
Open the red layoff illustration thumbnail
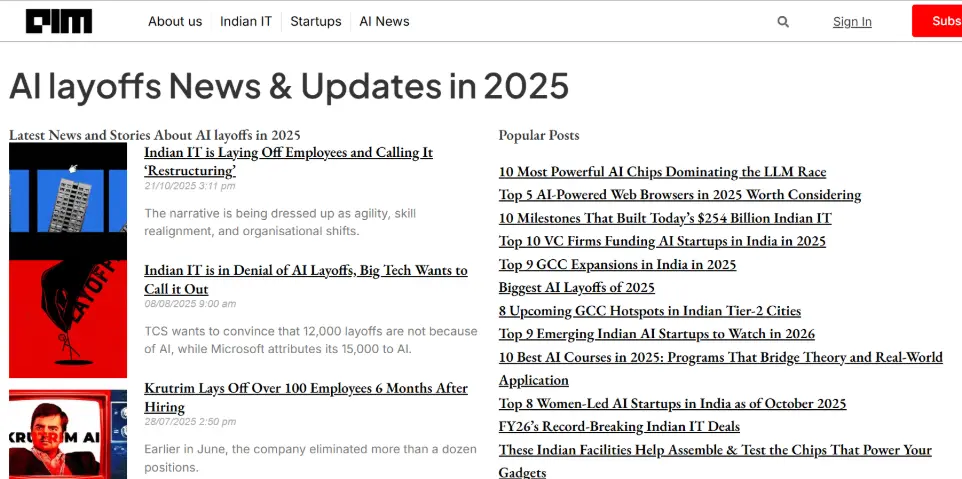click(68, 319)
